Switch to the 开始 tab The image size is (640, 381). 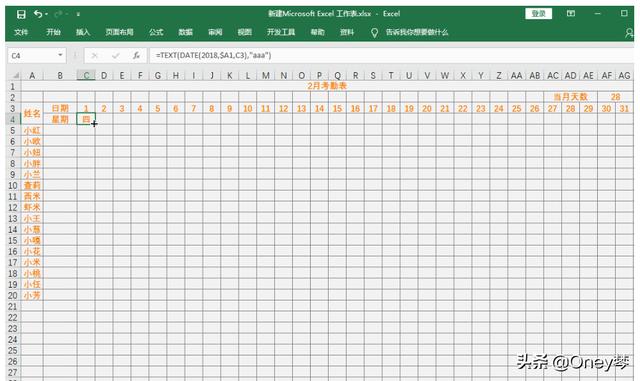[53, 32]
